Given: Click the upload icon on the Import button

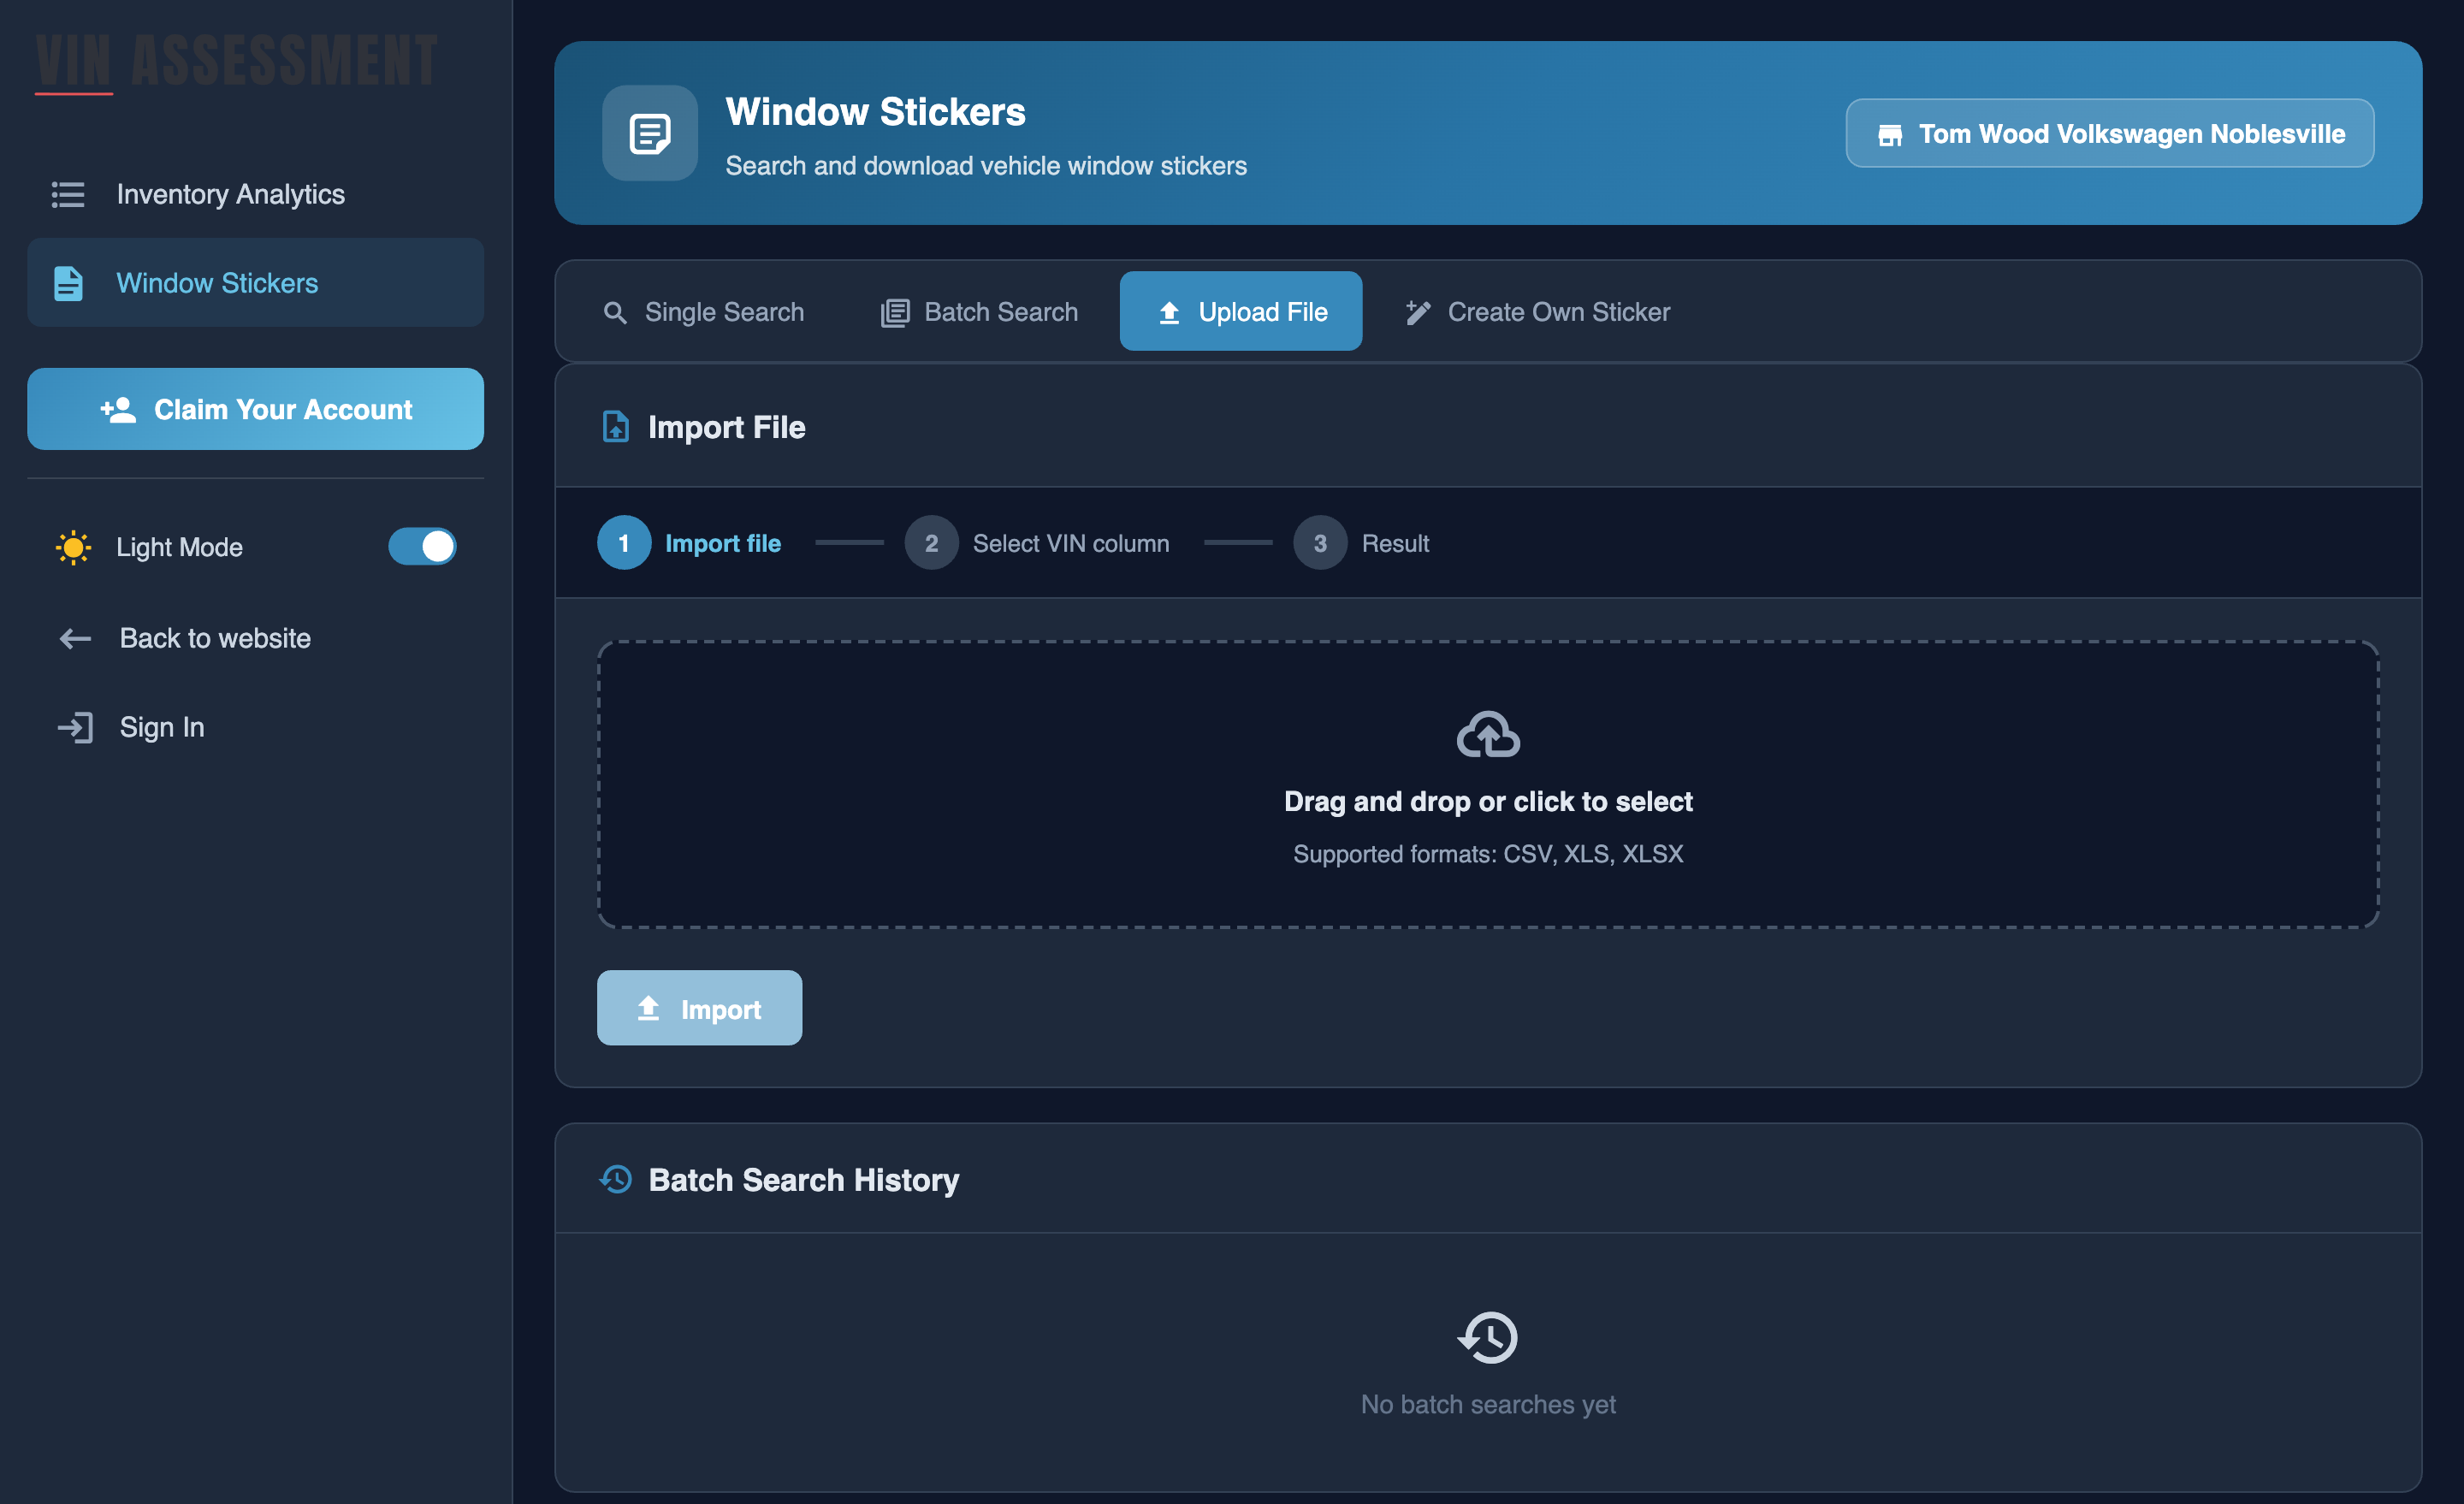Looking at the screenshot, I should (648, 1008).
